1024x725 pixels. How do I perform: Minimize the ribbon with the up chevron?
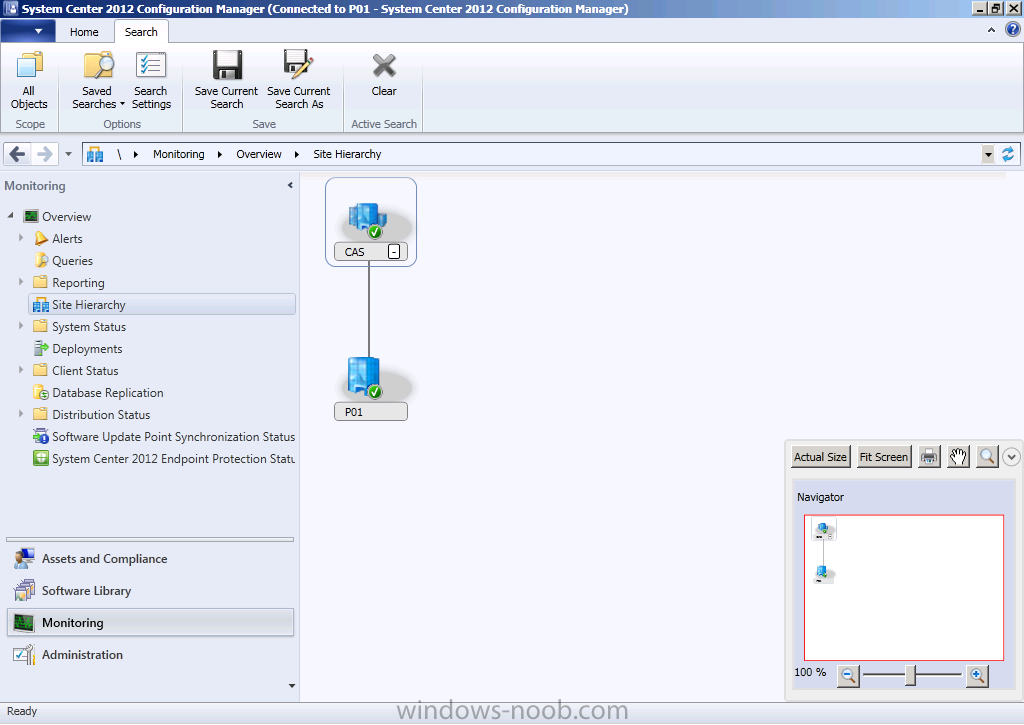coord(991,30)
